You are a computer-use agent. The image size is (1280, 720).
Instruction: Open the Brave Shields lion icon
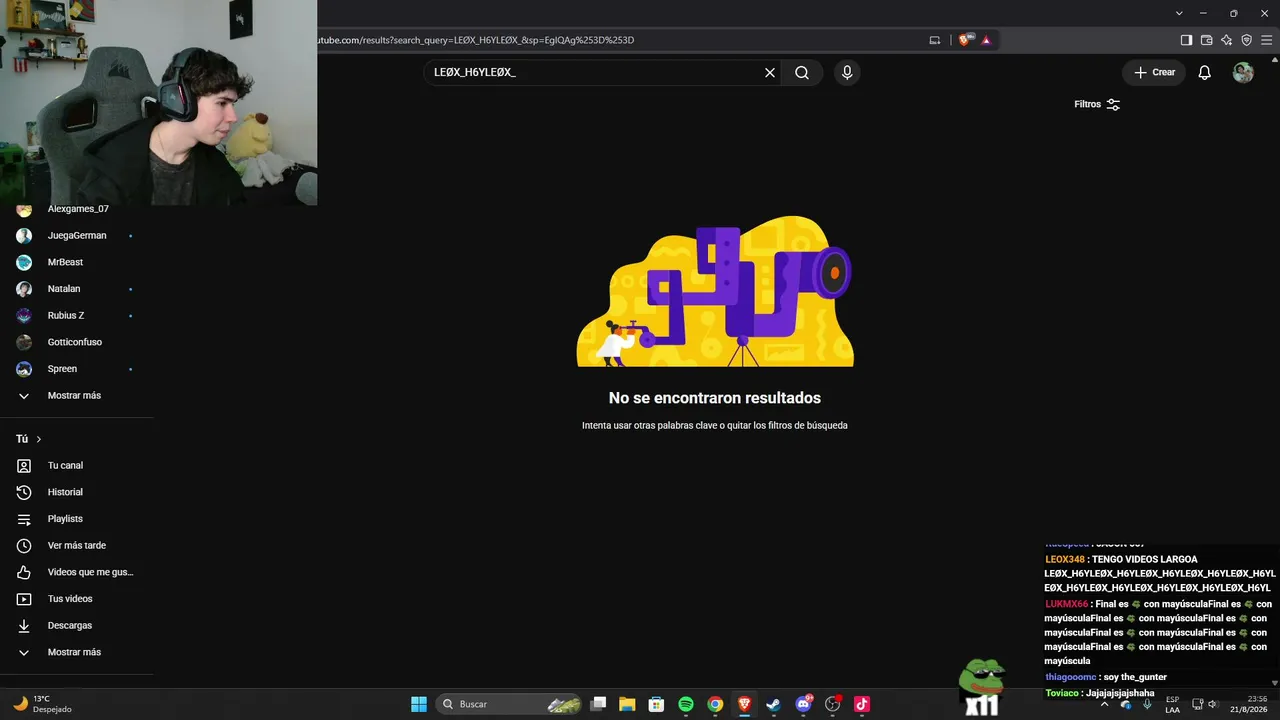coord(964,40)
